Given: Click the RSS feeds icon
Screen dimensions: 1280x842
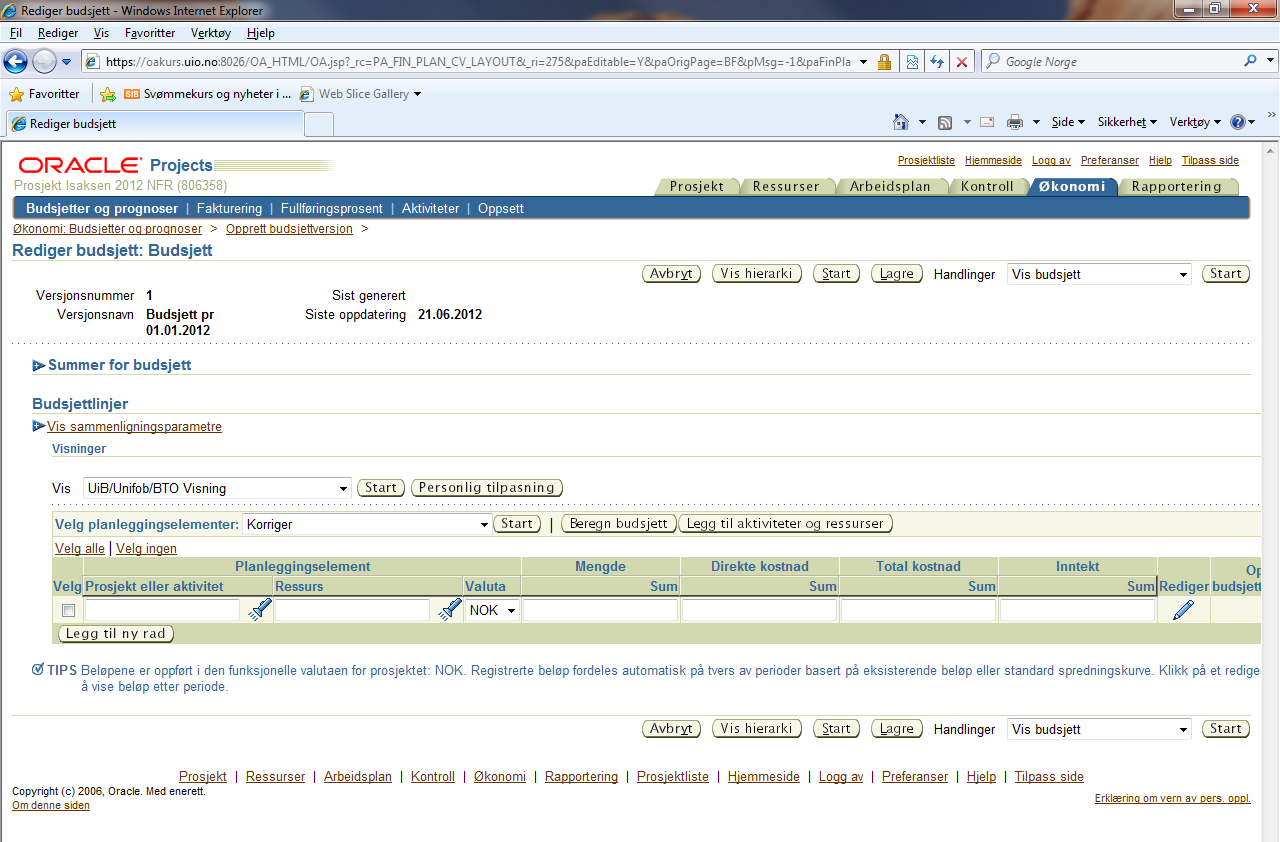Looking at the screenshot, I should [944, 122].
